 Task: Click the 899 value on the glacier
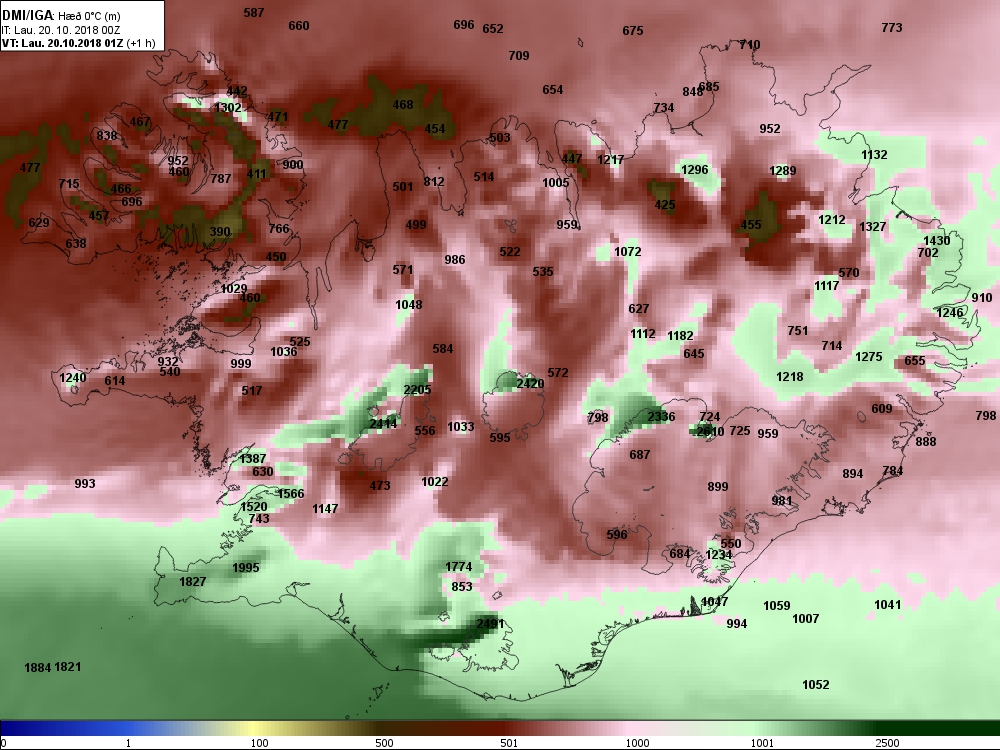[x=717, y=487]
